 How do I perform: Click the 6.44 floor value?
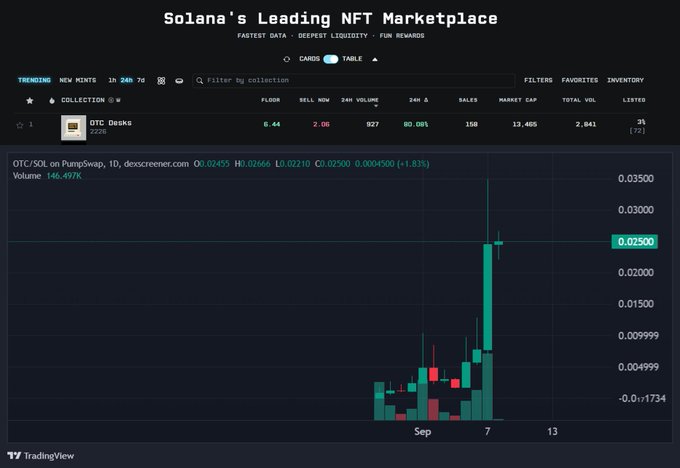[272, 124]
